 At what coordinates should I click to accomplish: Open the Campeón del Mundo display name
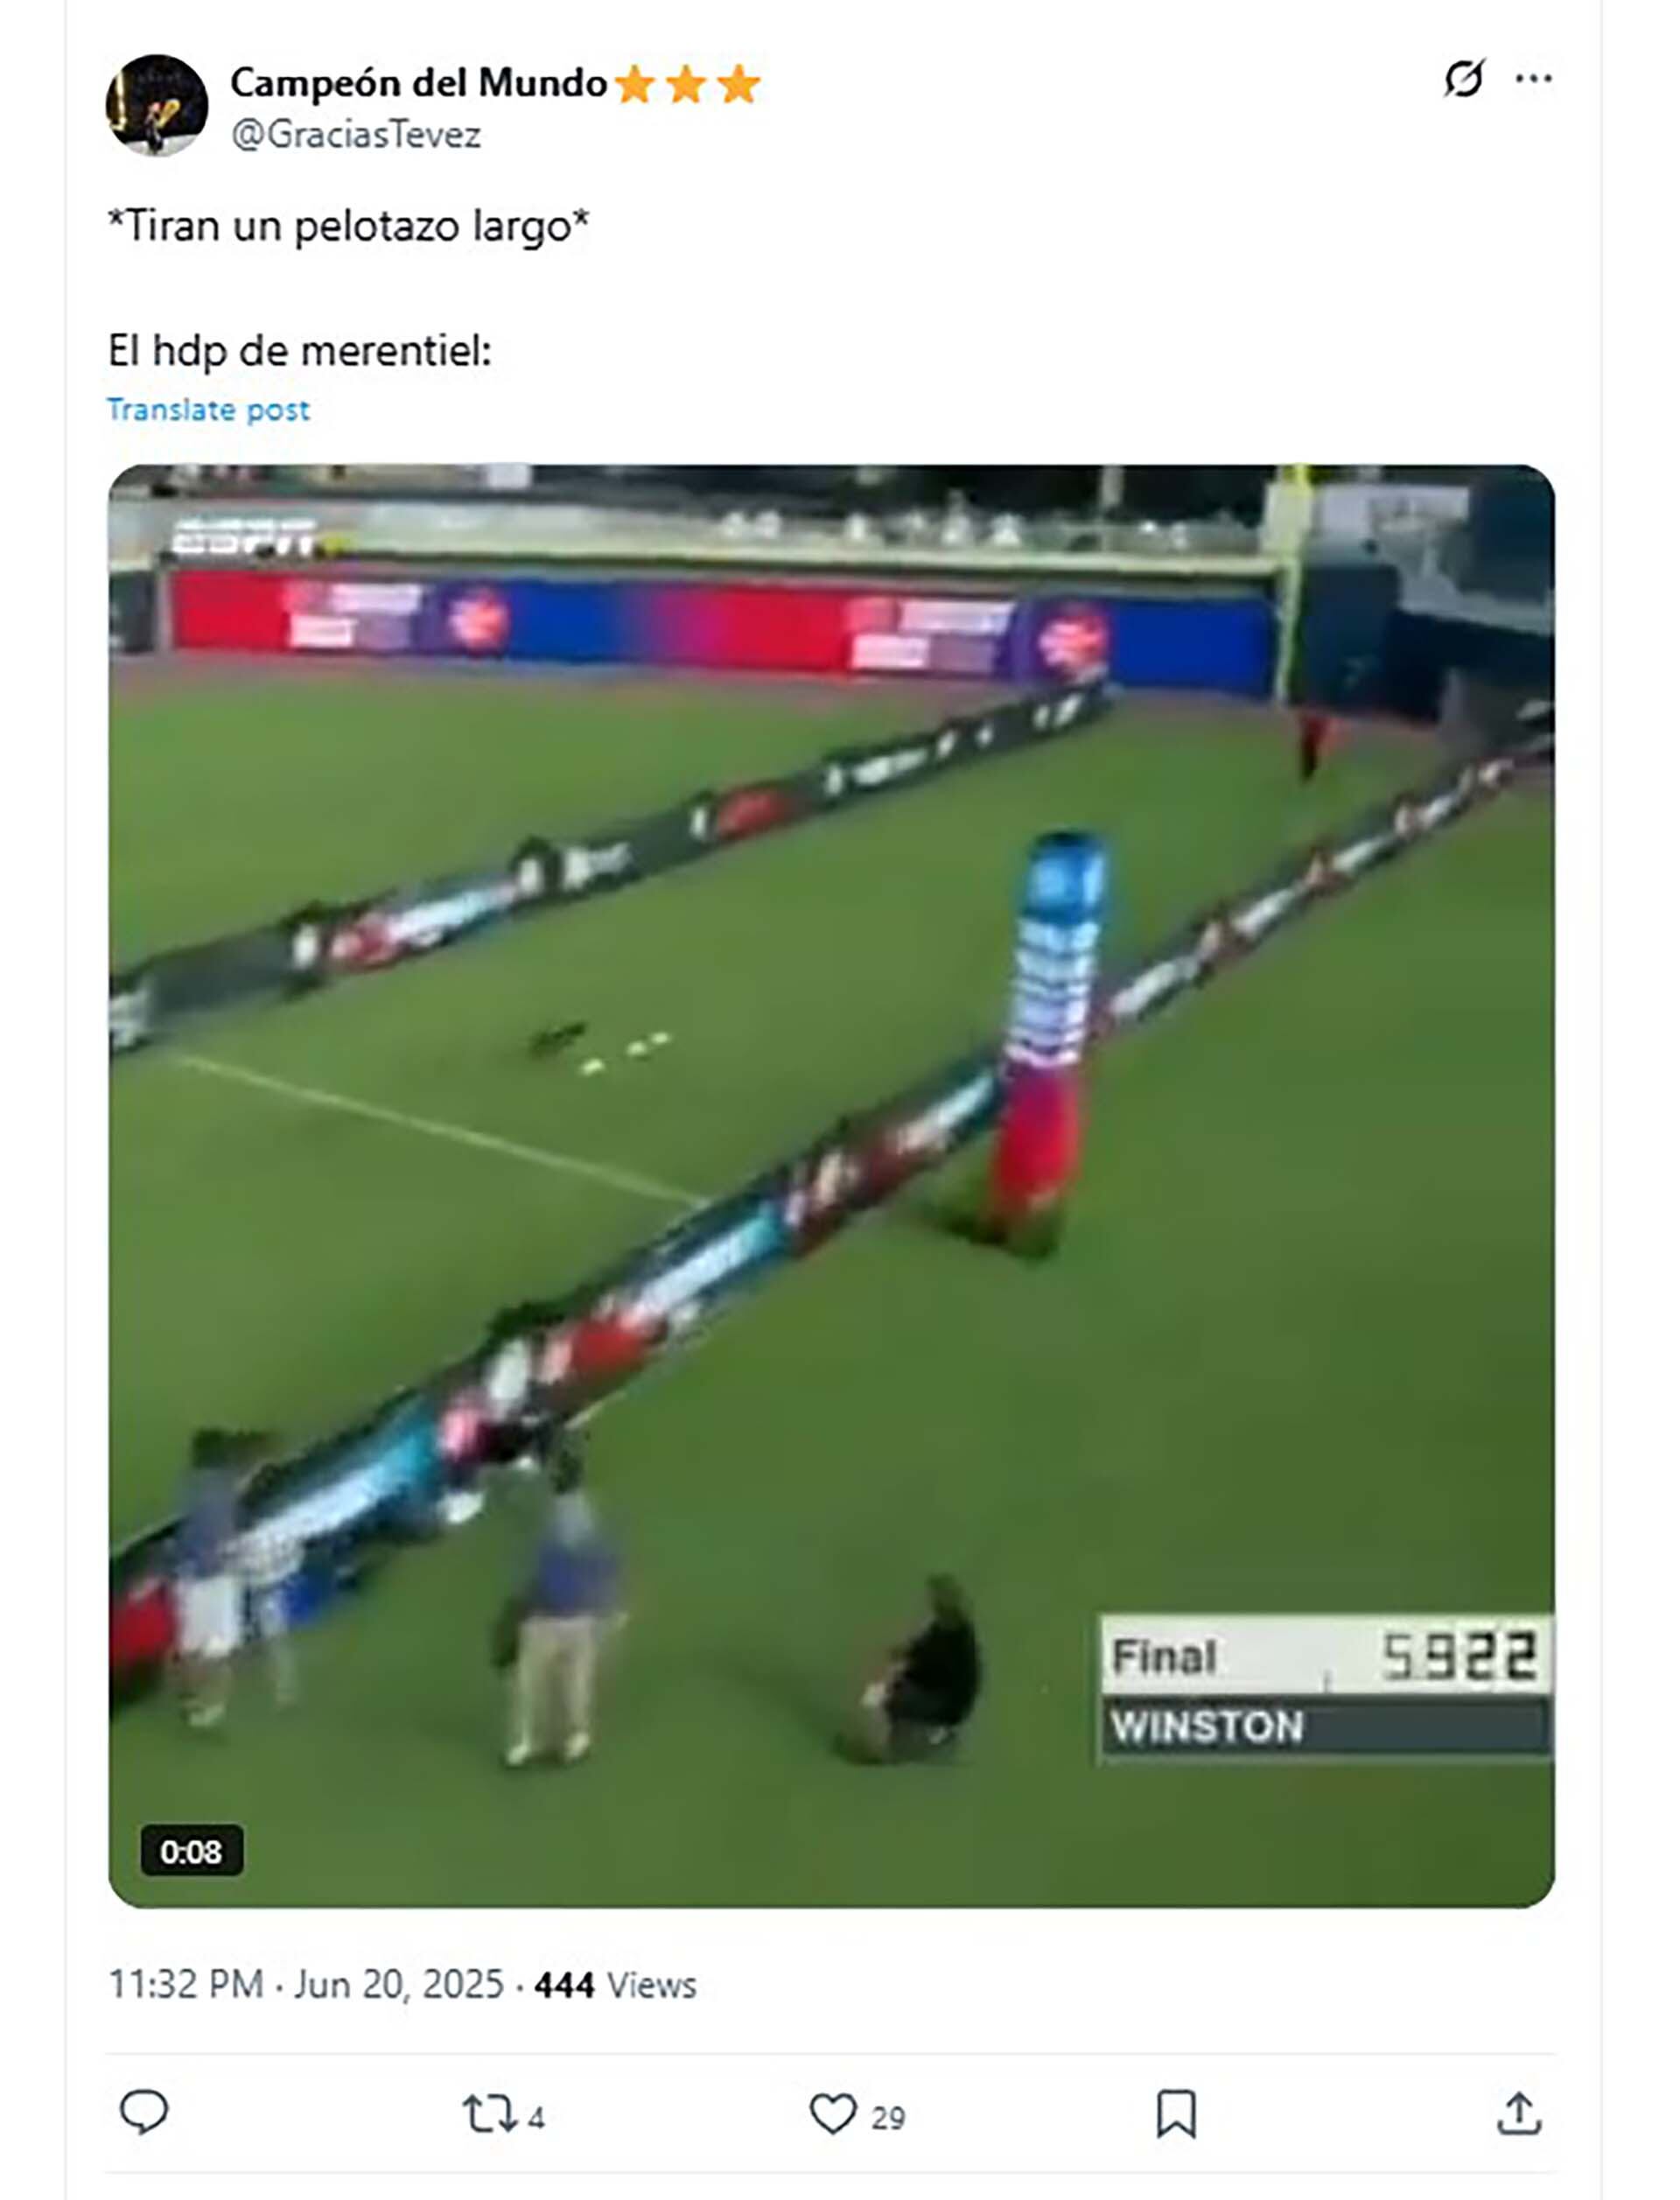click(419, 83)
